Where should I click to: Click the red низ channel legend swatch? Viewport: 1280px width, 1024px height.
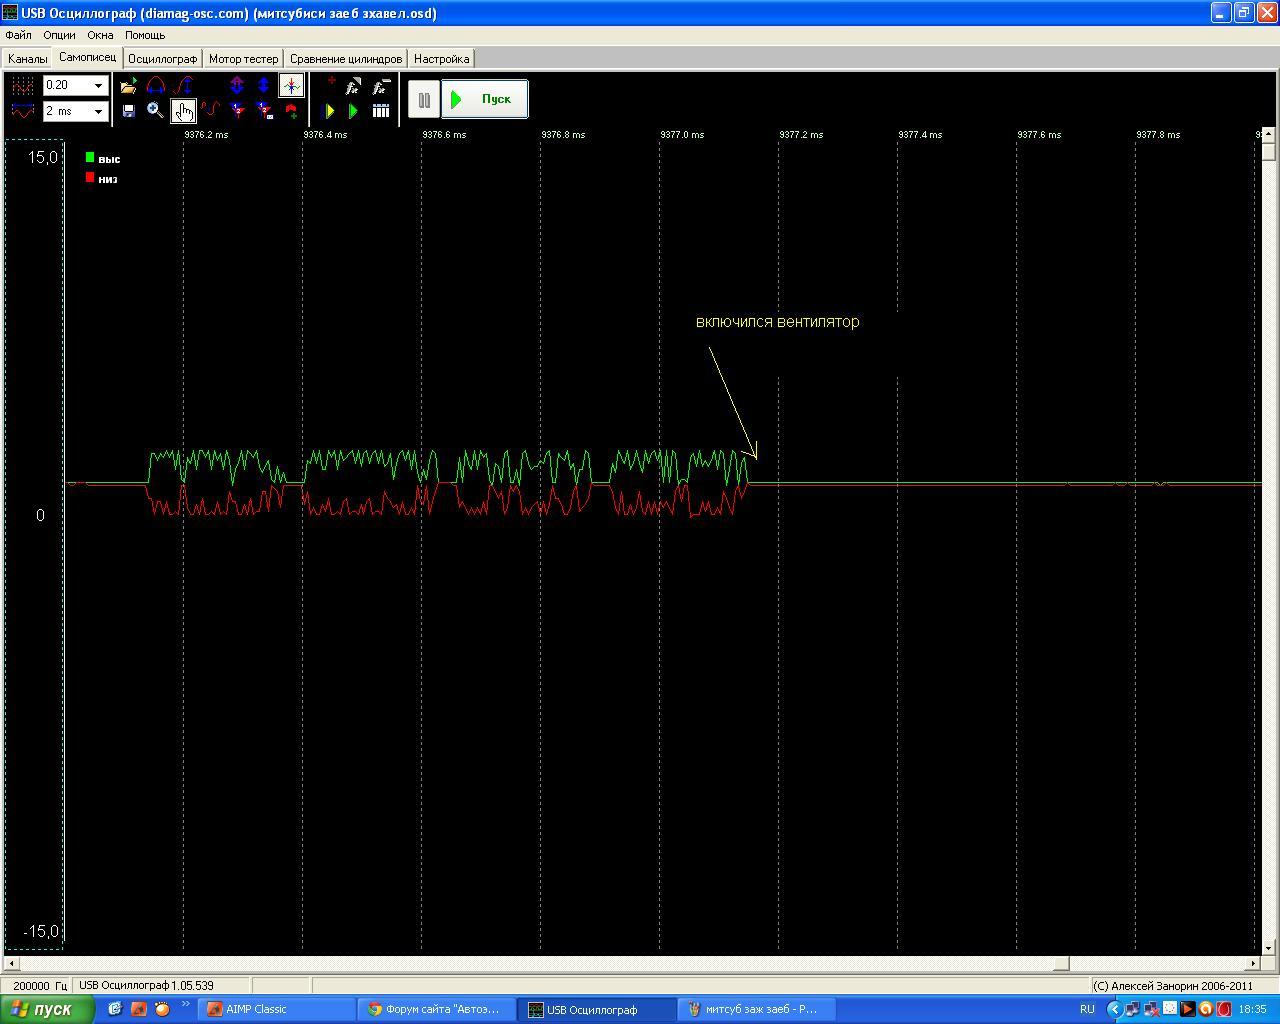(x=90, y=178)
